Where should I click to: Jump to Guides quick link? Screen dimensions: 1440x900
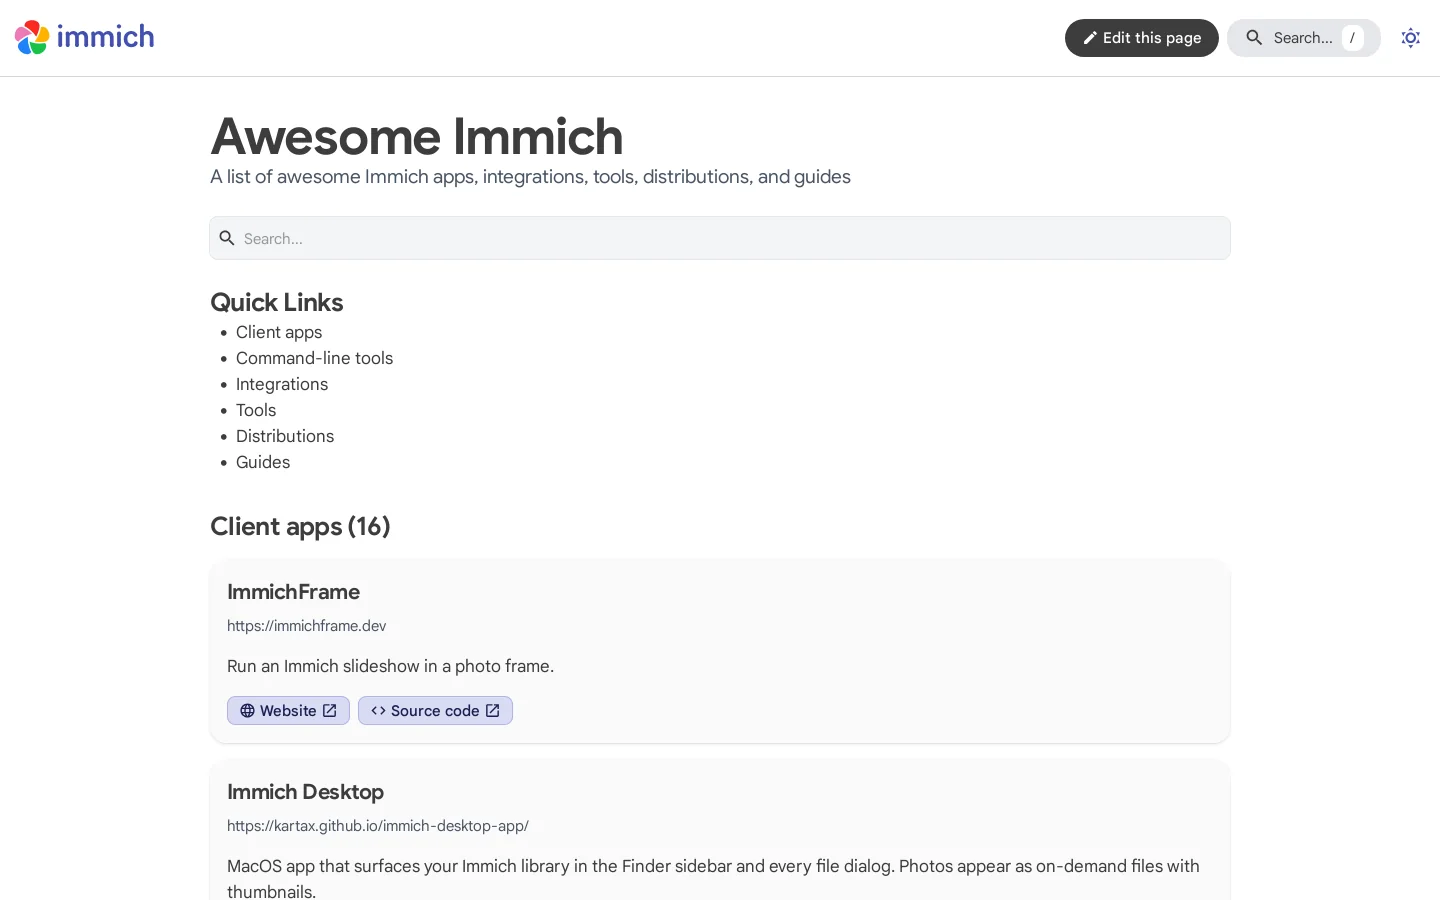(263, 462)
